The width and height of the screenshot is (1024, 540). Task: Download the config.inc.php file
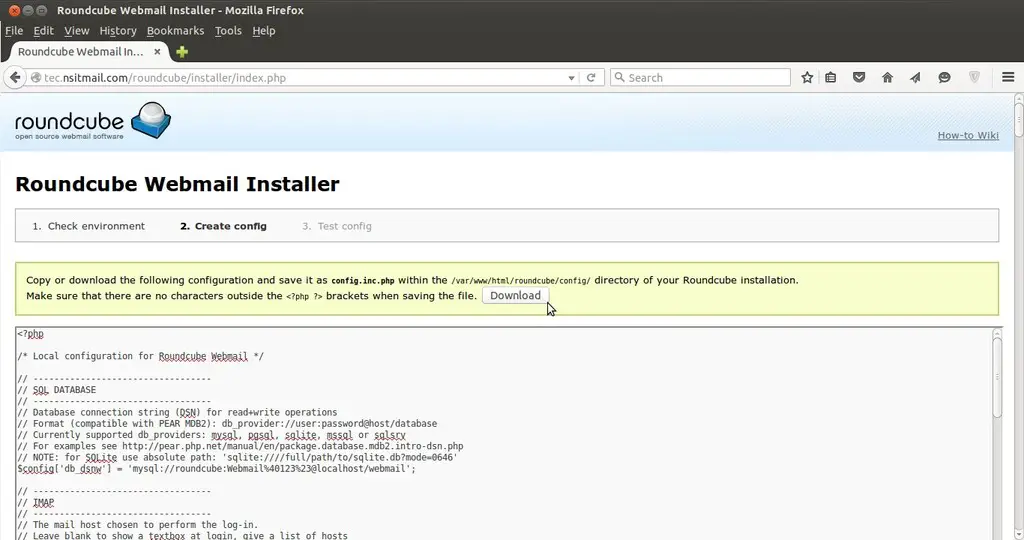[x=515, y=295]
